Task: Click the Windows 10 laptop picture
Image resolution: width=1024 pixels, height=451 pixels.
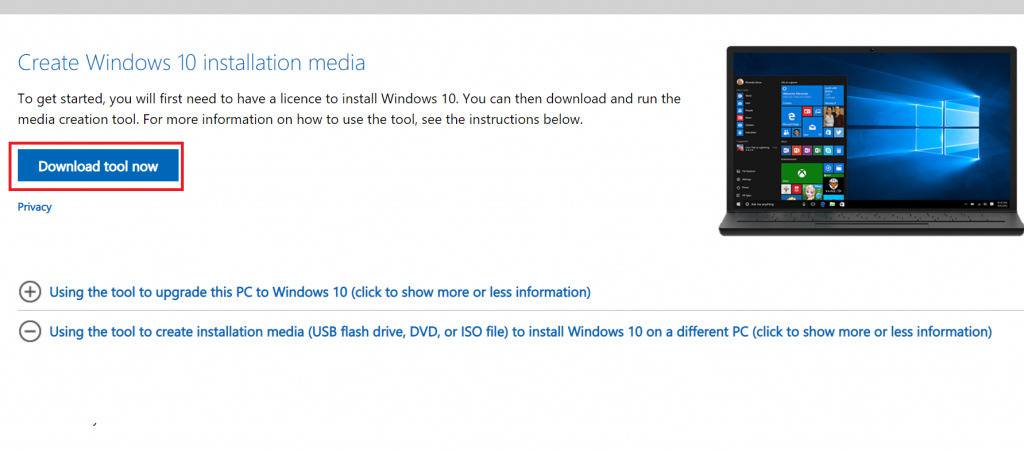Action: click(870, 140)
